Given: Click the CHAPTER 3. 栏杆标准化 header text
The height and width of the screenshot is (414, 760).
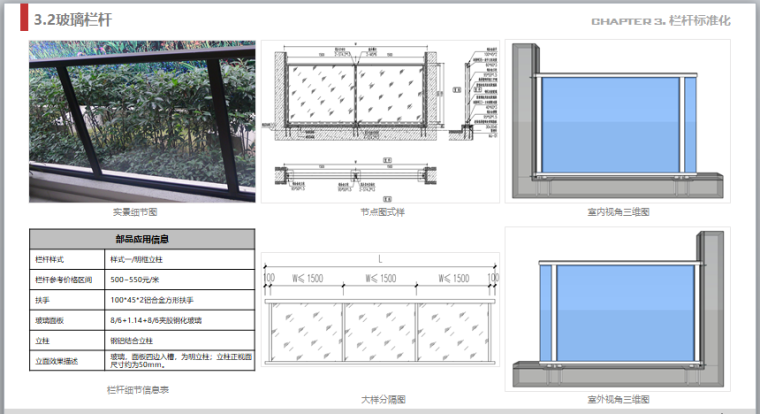Looking at the screenshot, I should pos(661,21).
